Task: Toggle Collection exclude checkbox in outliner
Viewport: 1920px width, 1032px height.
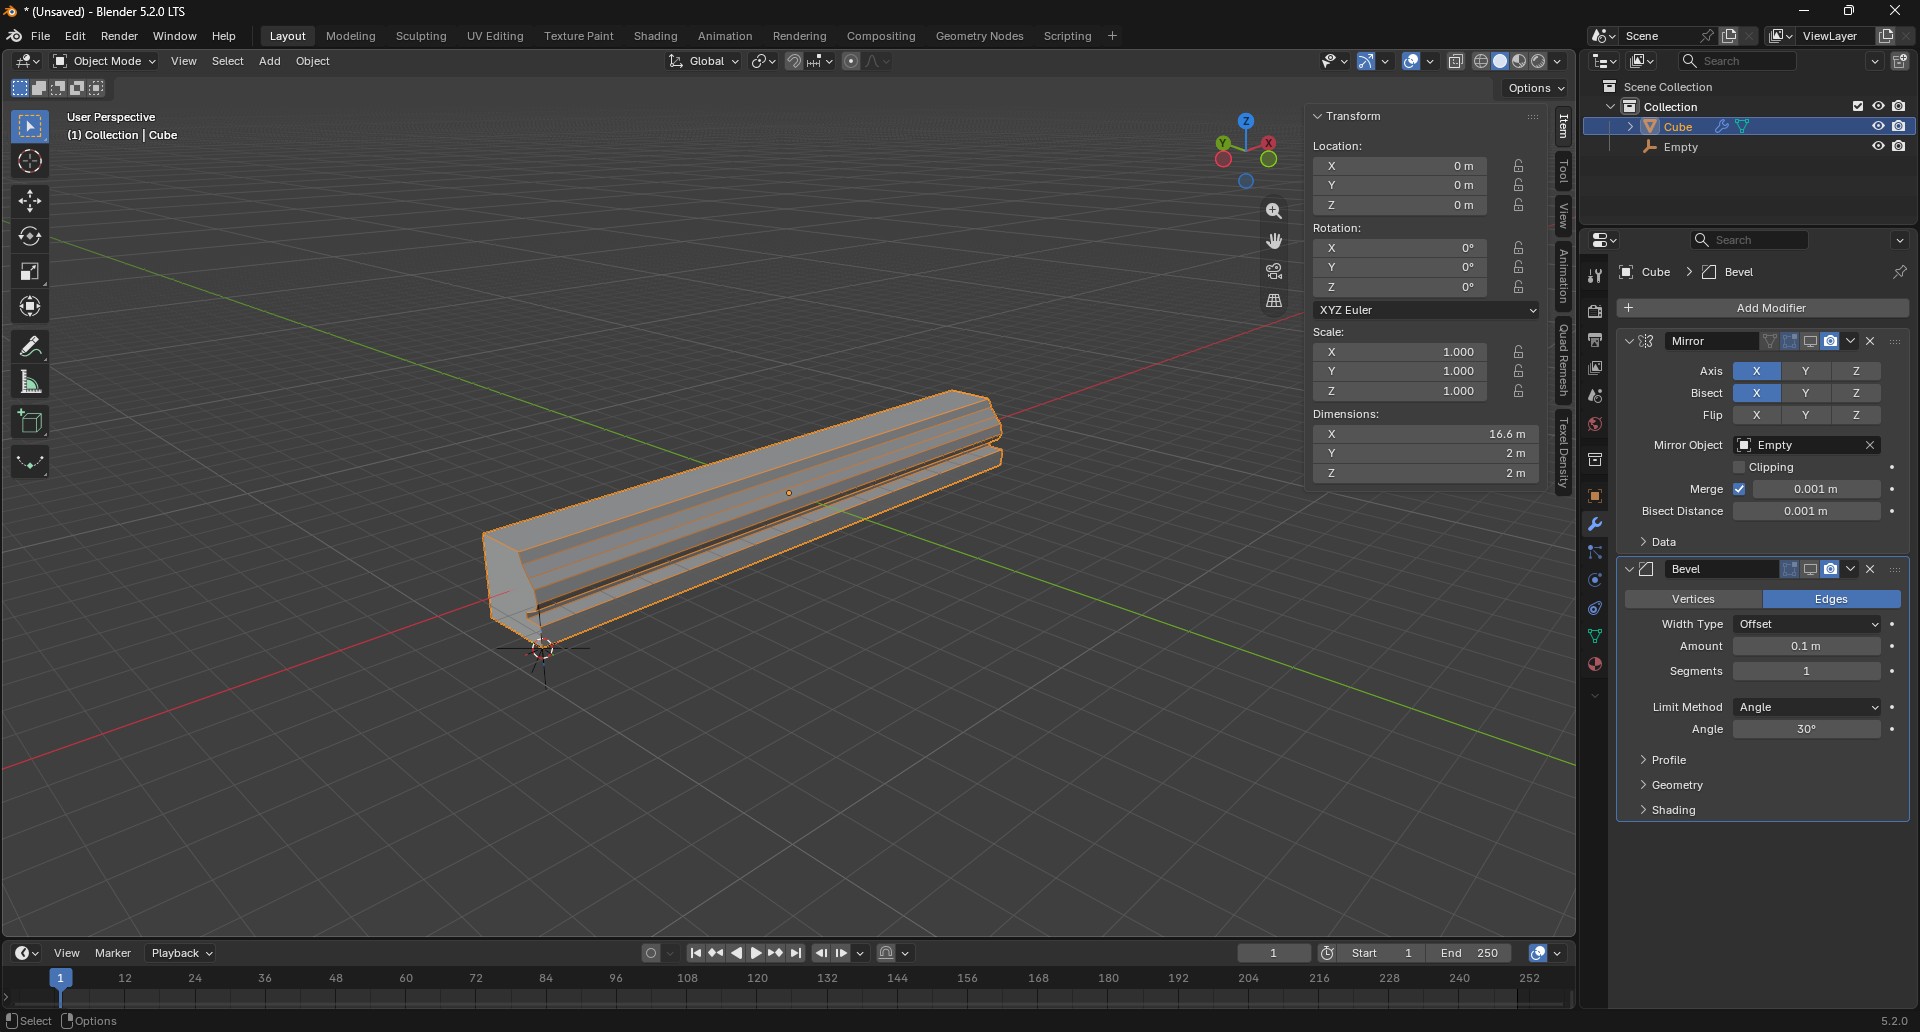Action: click(1858, 107)
